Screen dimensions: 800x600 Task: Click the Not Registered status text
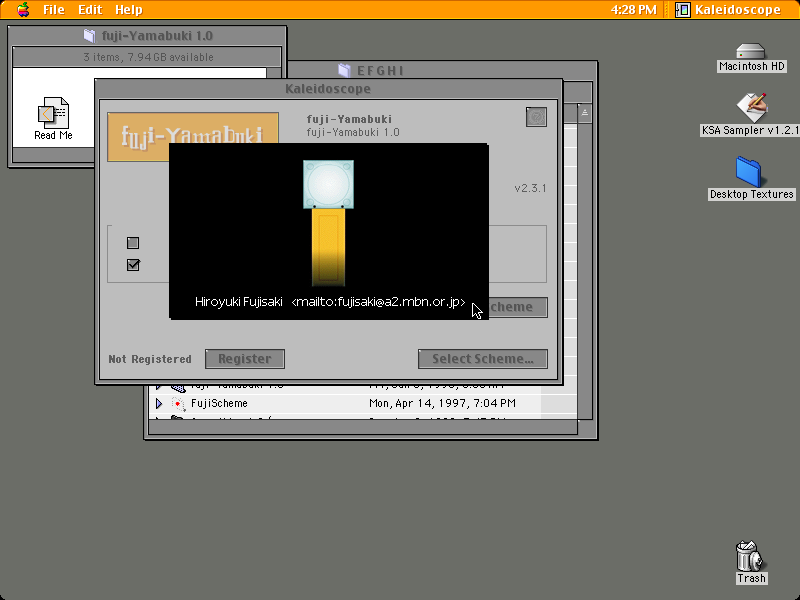point(150,359)
